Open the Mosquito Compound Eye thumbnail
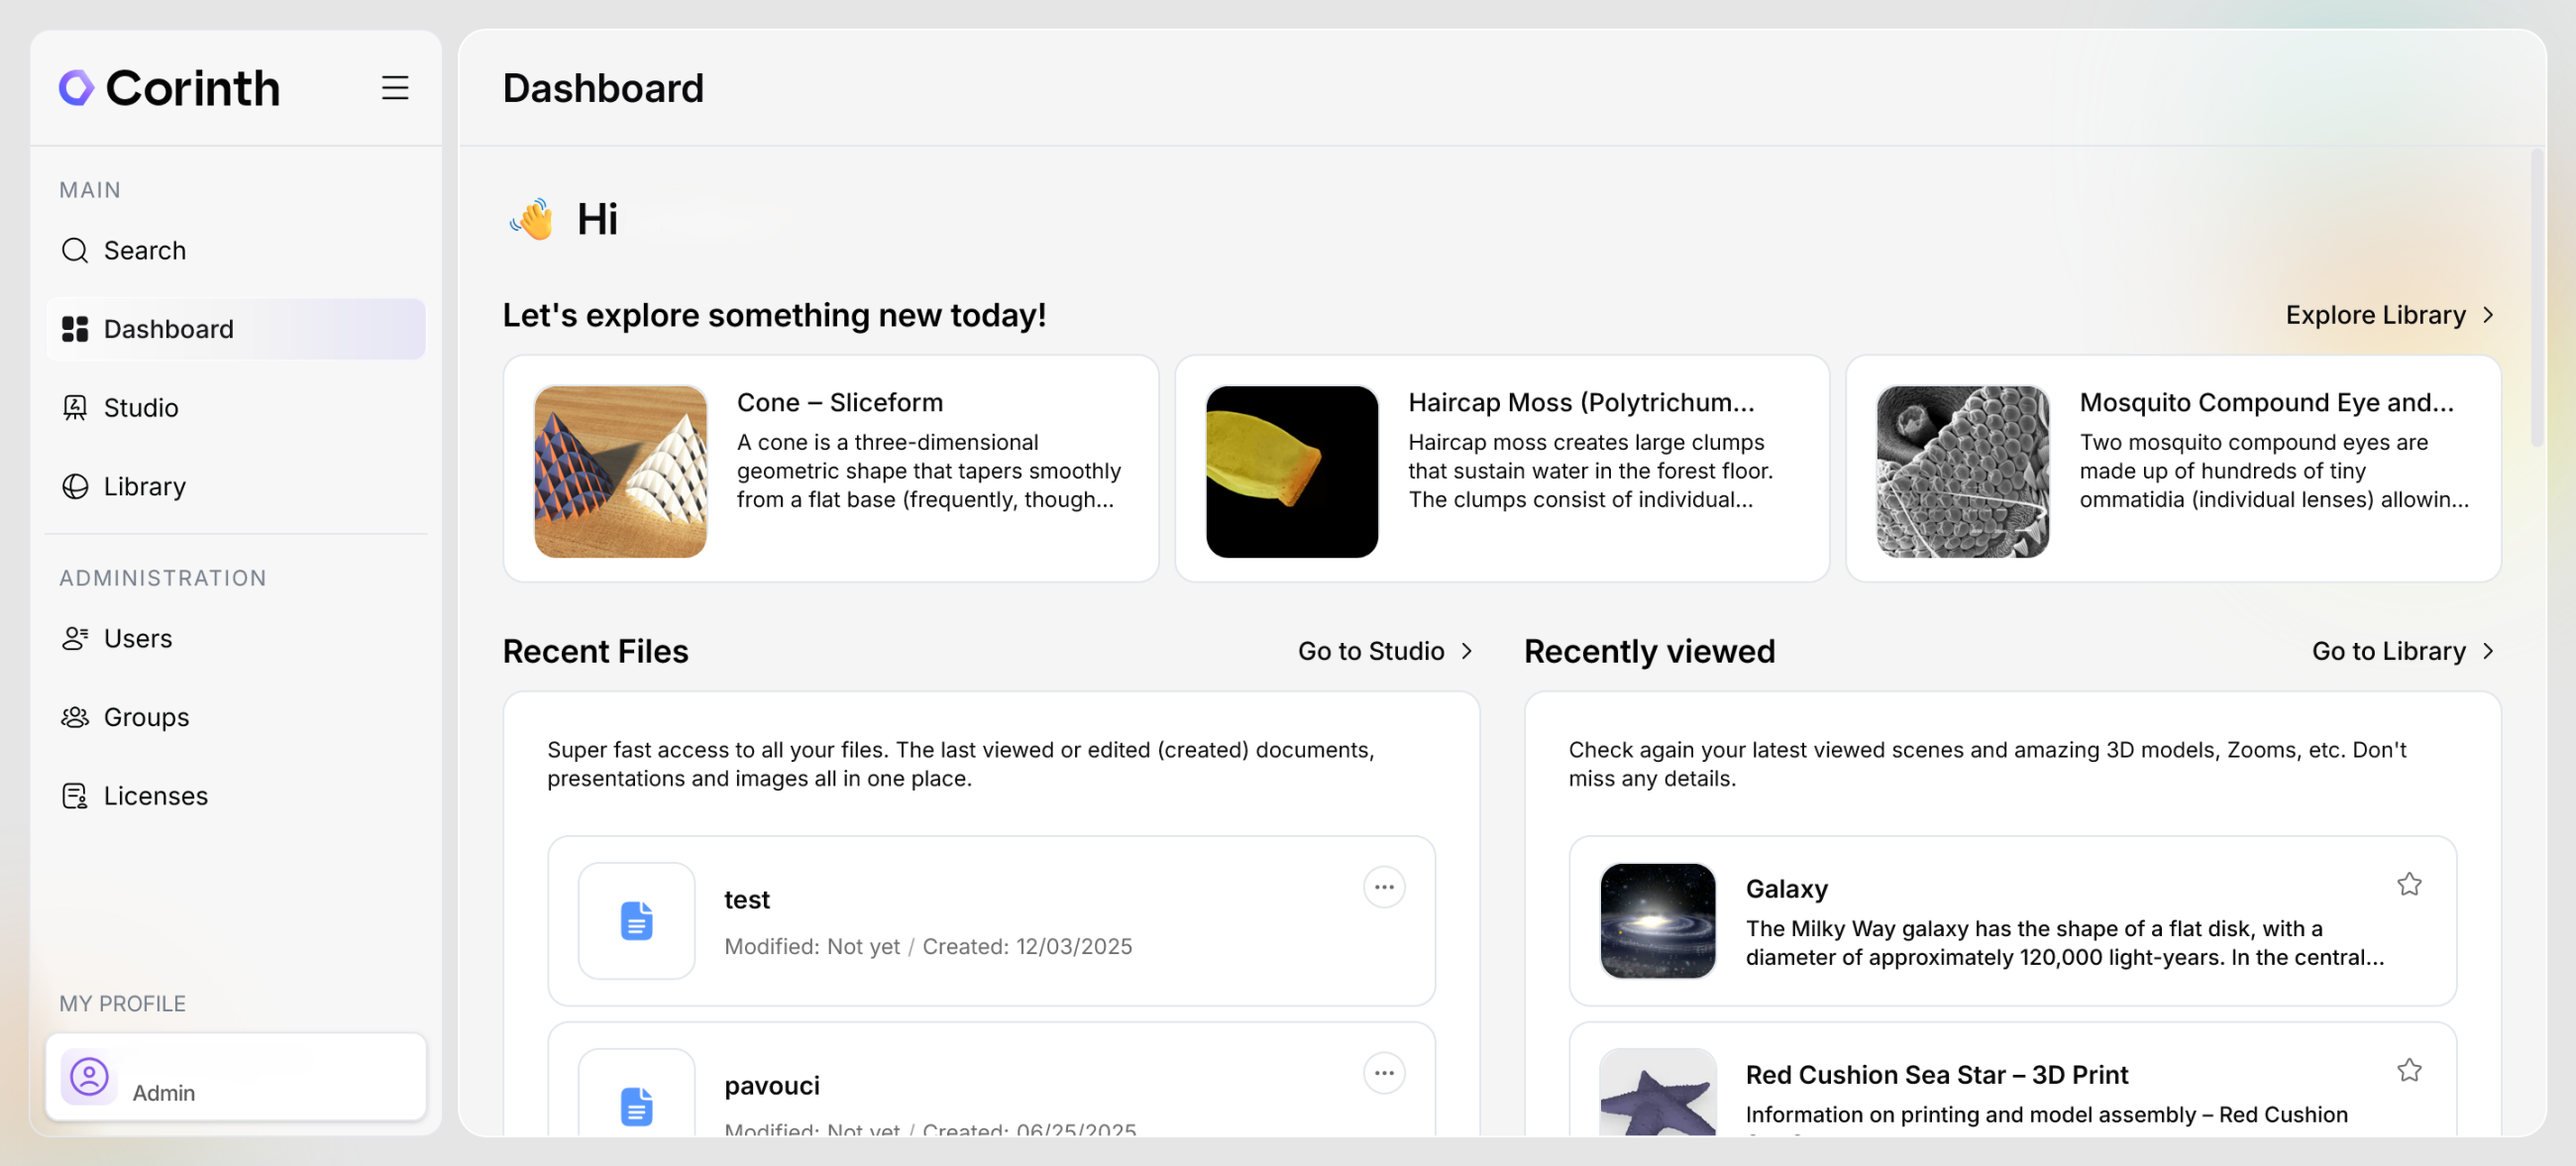Image resolution: width=2576 pixels, height=1166 pixels. pyautogui.click(x=1962, y=471)
